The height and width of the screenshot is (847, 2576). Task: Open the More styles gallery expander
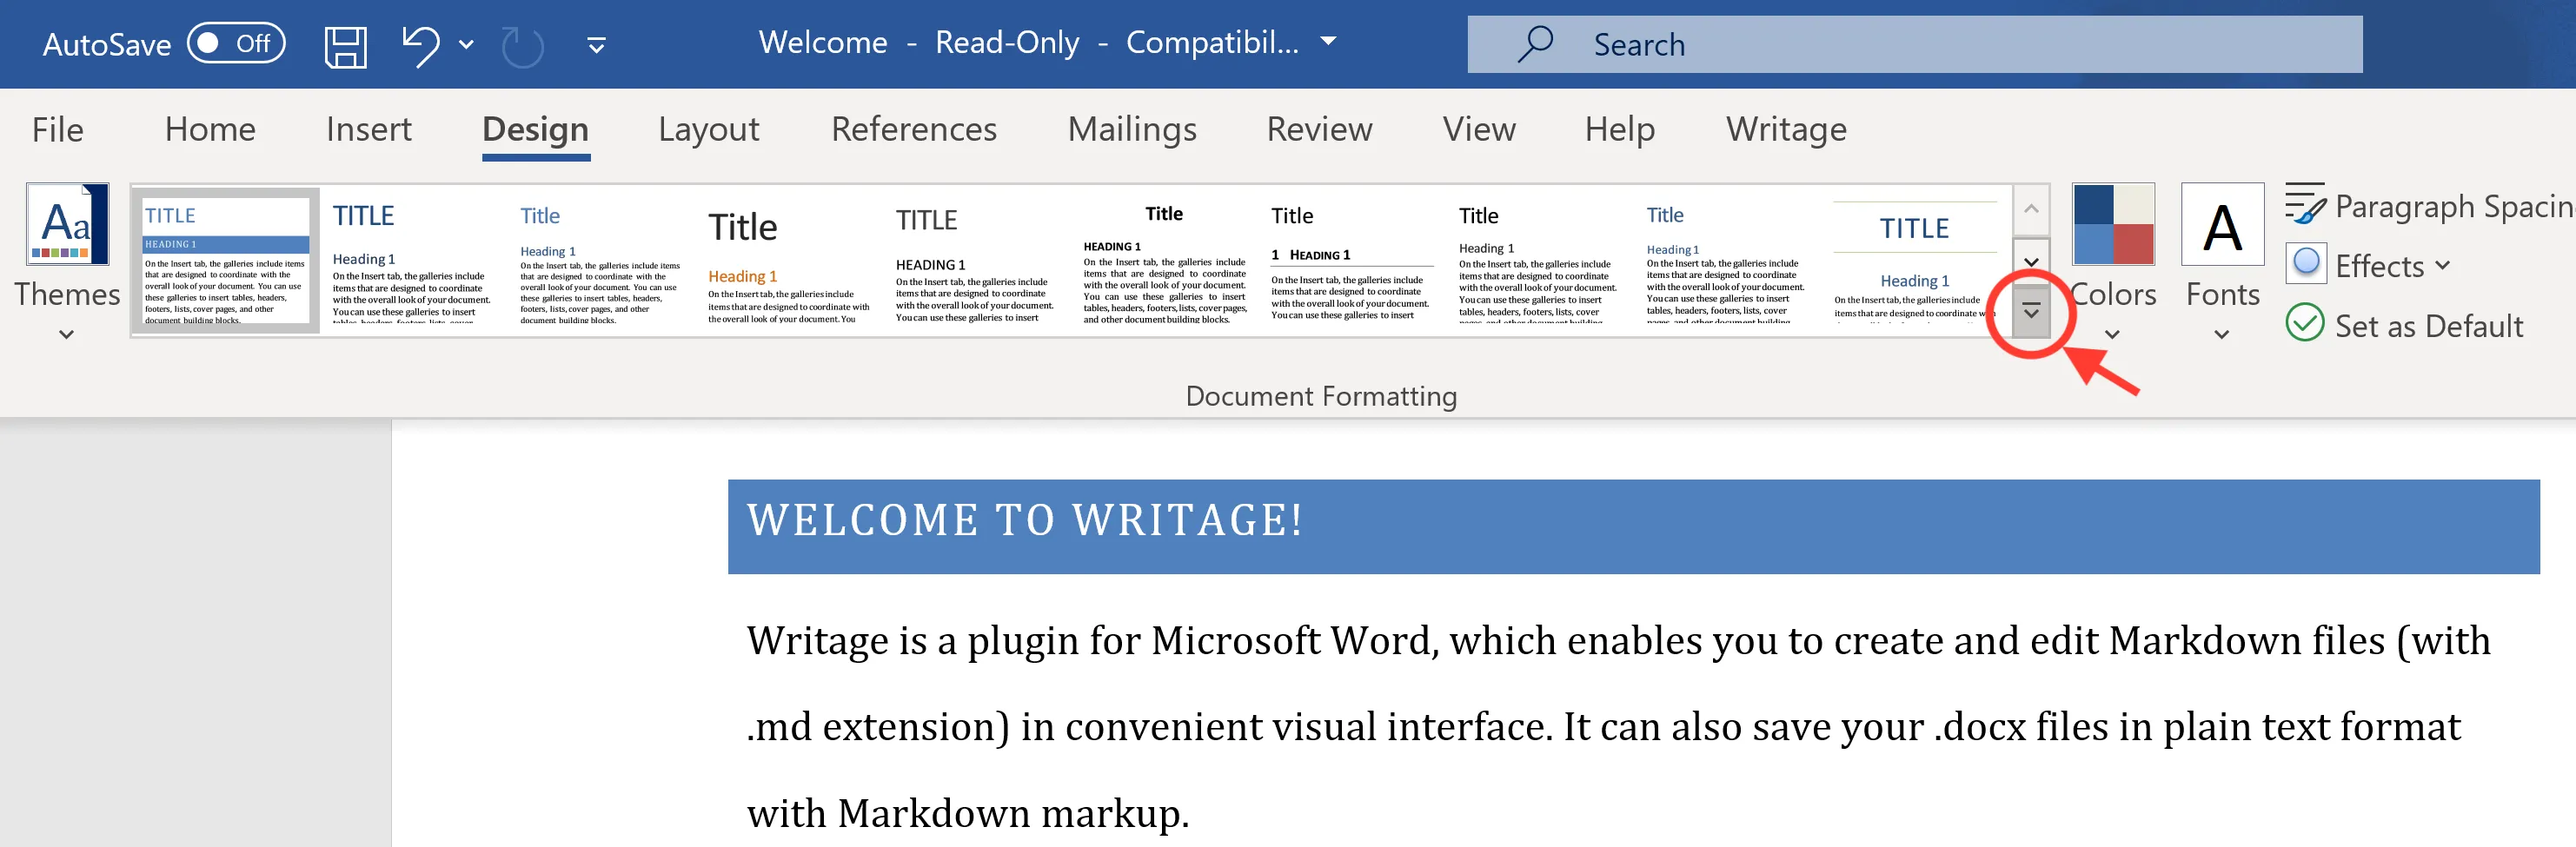(2030, 310)
